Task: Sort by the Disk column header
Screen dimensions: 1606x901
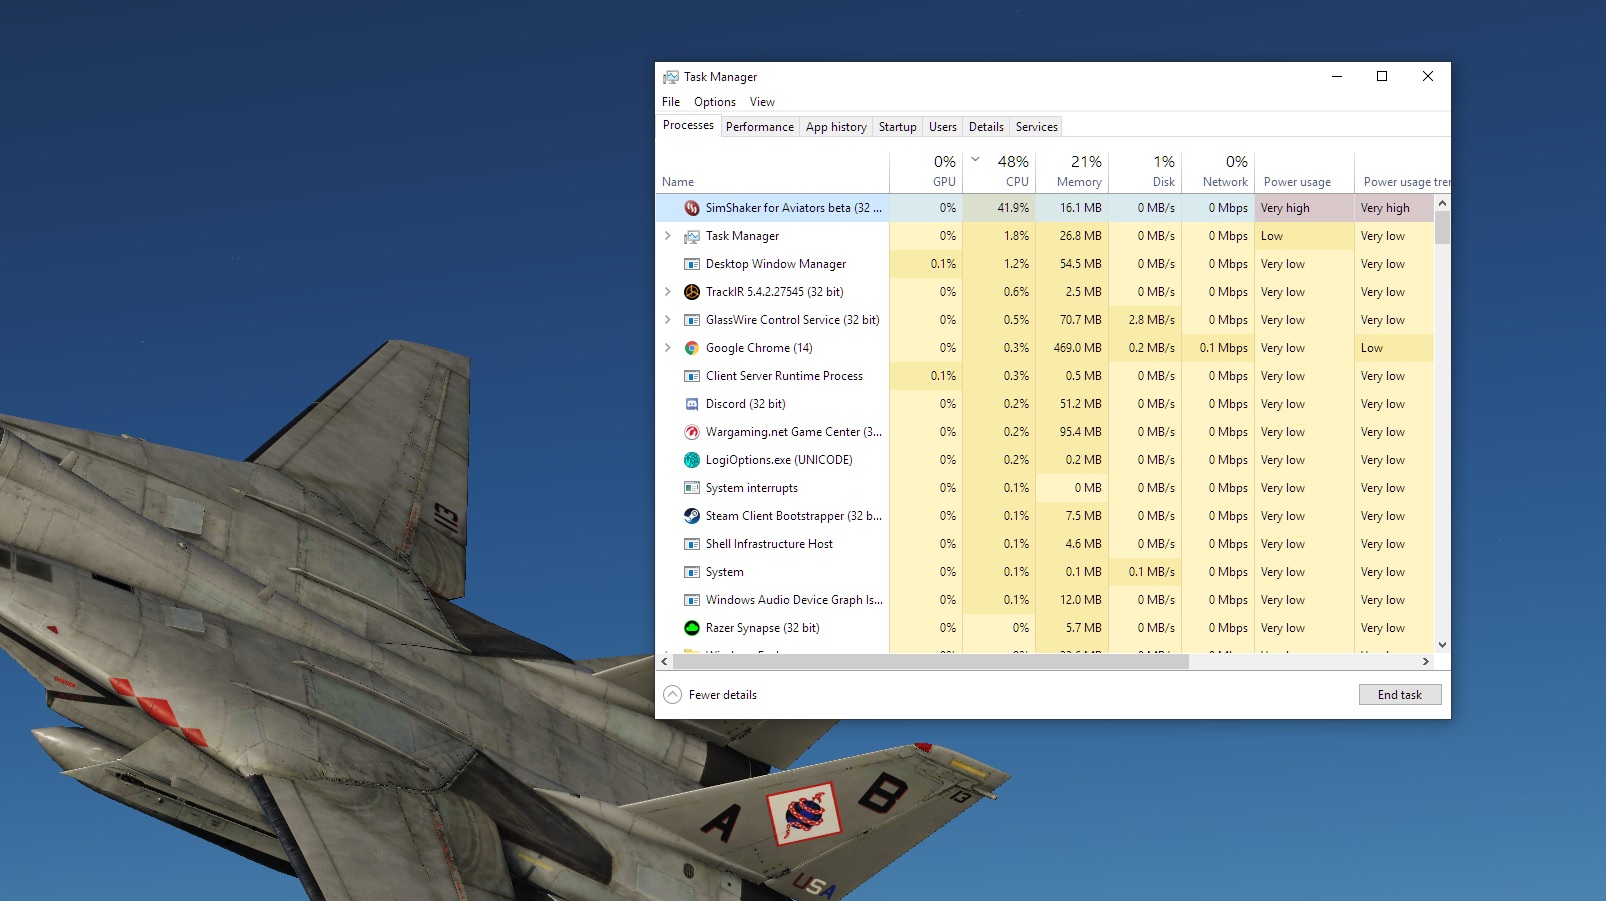Action: click(x=1145, y=172)
